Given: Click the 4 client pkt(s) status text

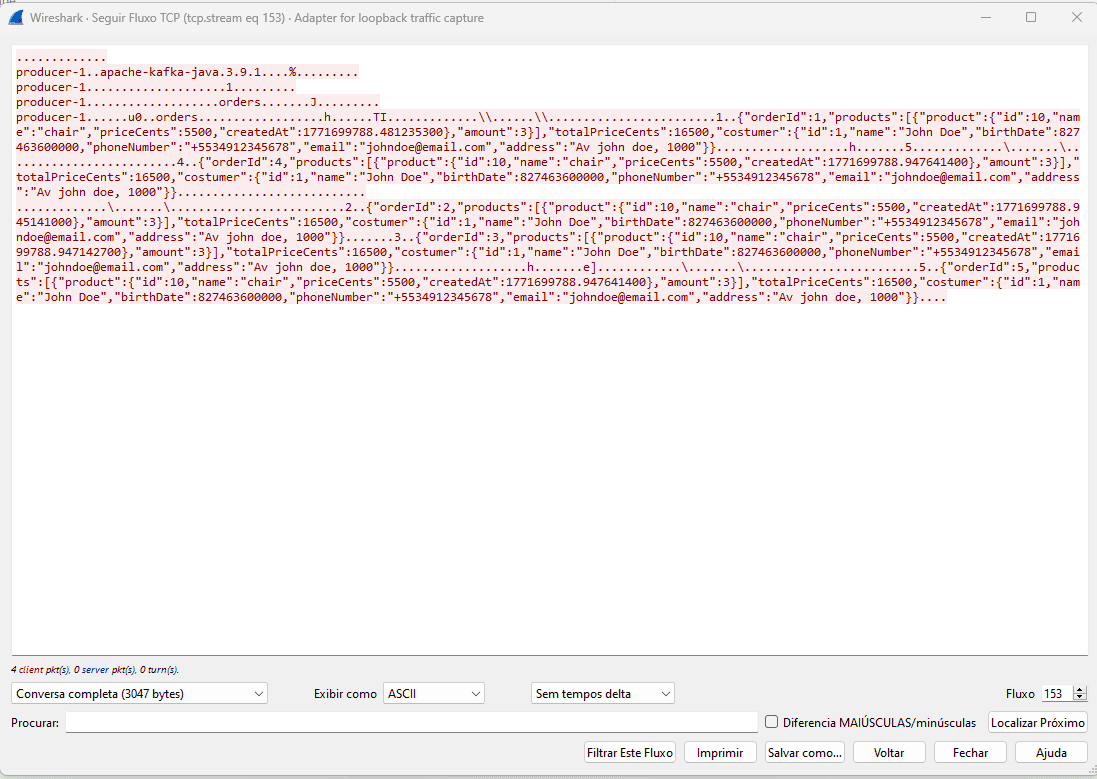Looking at the screenshot, I should click(x=41, y=669).
